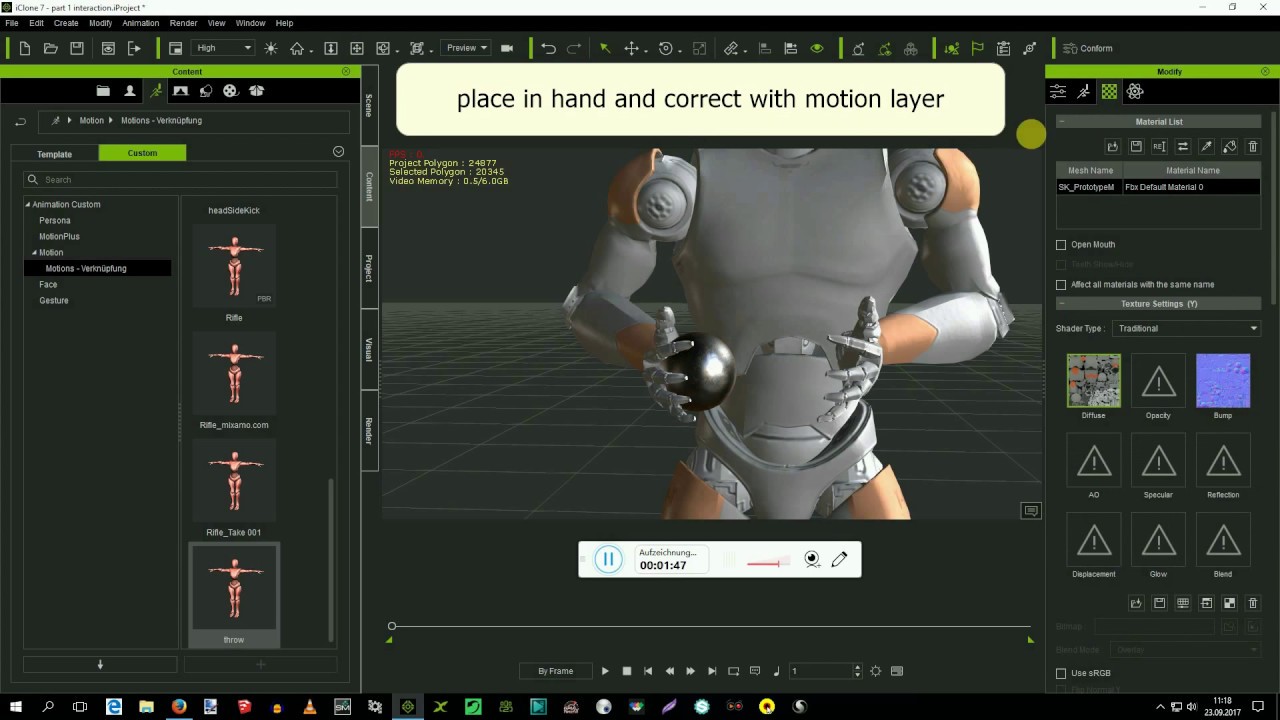The height and width of the screenshot is (720, 1280).
Task: Open the Actor tab in the Content panel
Action: 130,91
